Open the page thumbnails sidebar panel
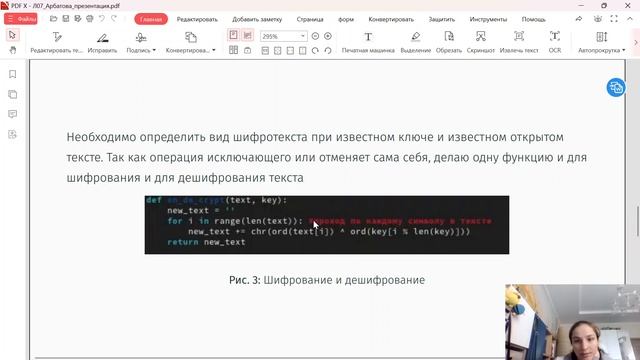Screen dimensions: 640x360 coord(13,94)
